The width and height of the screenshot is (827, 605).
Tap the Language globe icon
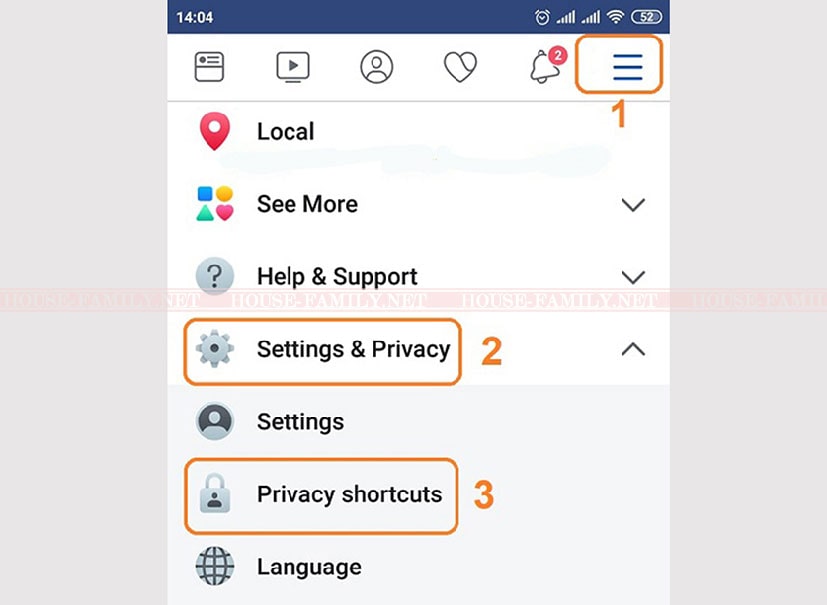coord(215,566)
